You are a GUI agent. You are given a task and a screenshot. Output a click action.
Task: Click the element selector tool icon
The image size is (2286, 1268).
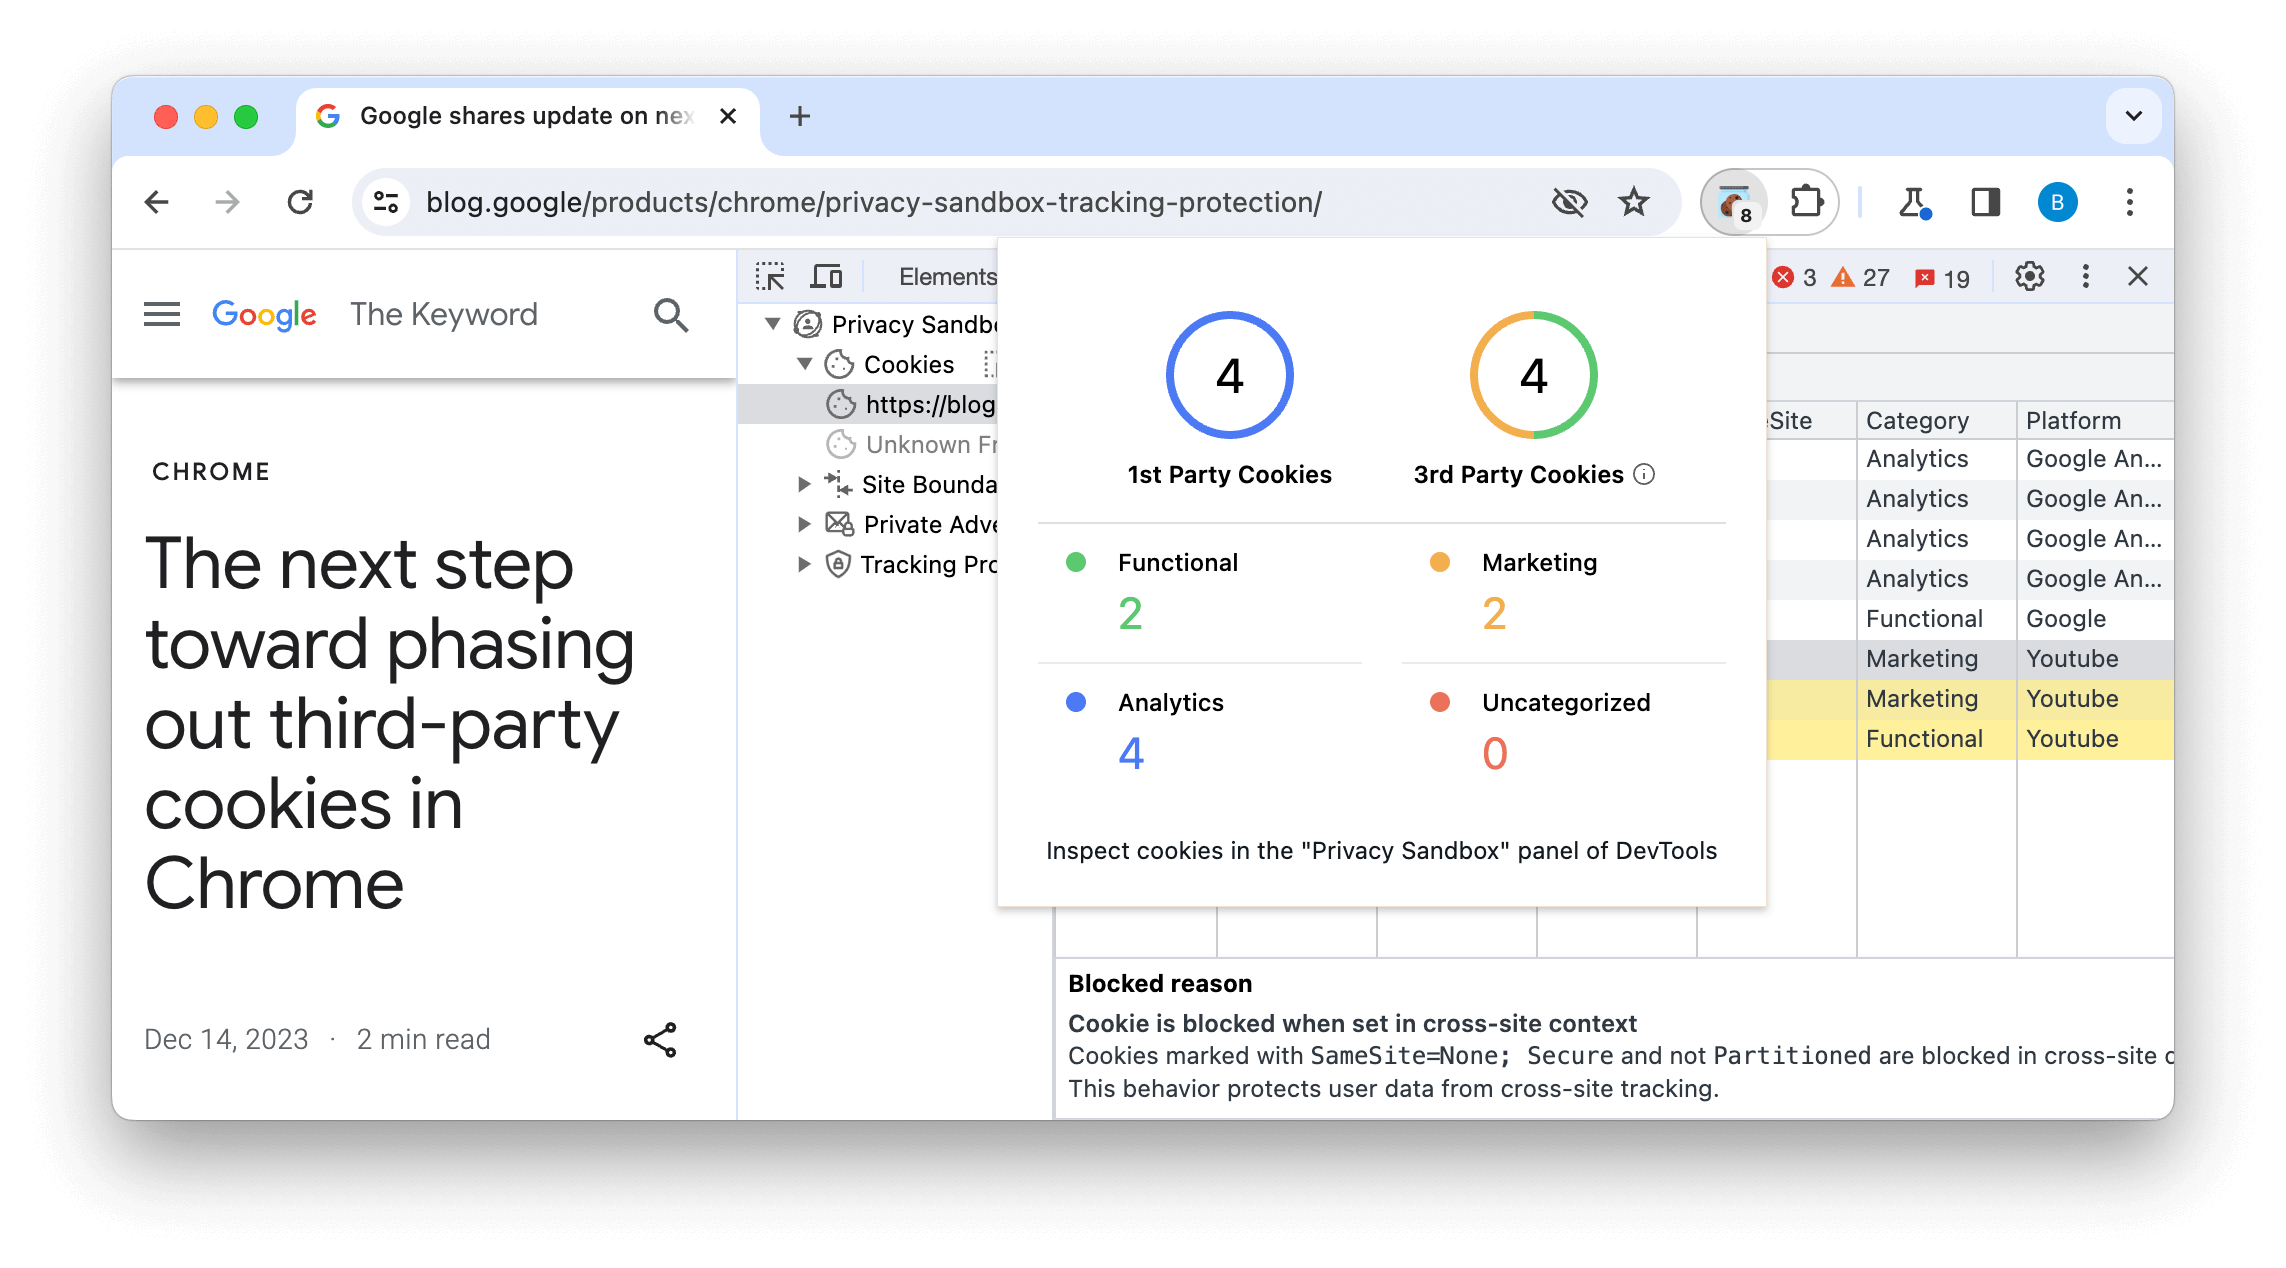[773, 275]
